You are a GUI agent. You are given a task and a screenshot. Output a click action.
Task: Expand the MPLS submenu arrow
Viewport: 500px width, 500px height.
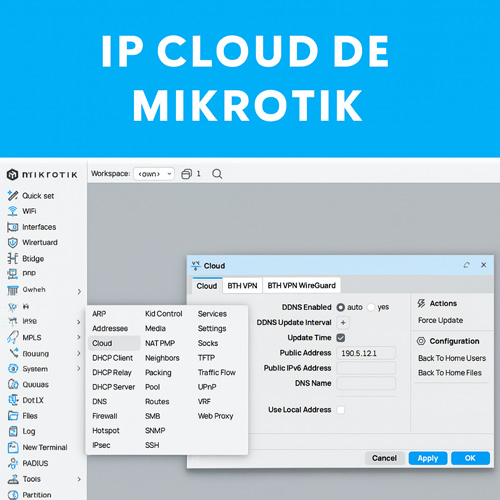(79, 337)
